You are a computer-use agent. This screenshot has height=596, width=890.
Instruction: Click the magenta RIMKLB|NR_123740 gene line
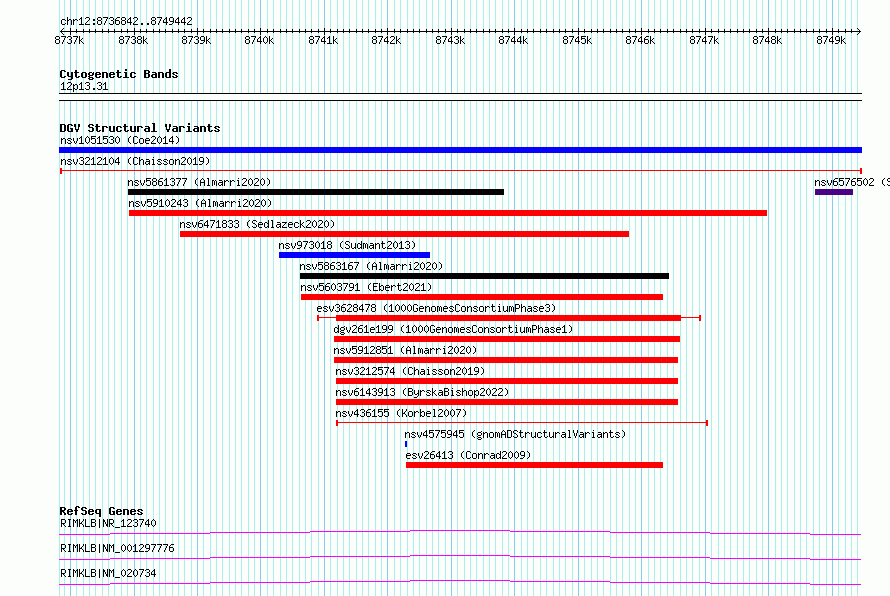tap(460, 532)
